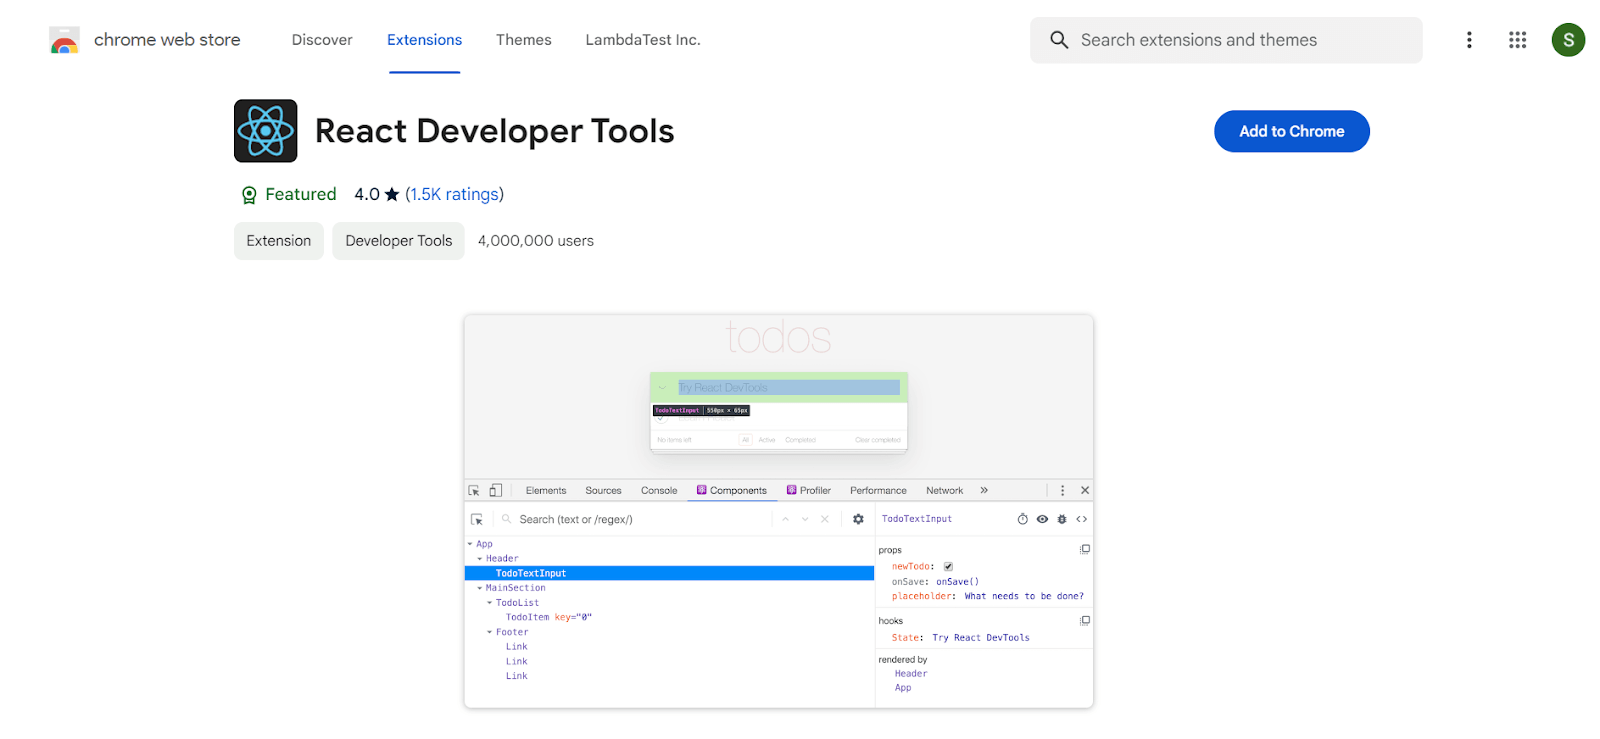This screenshot has height=739, width=1600.
Task: Switch to the Performance DevTools tab
Action: coord(878,491)
